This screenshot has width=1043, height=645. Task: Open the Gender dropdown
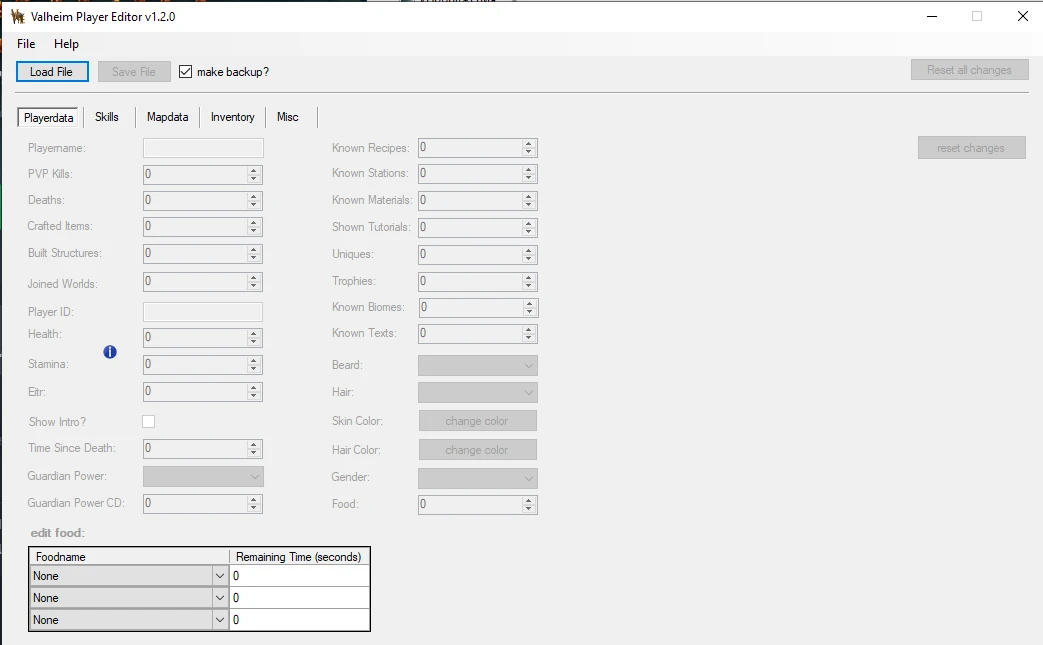477,478
